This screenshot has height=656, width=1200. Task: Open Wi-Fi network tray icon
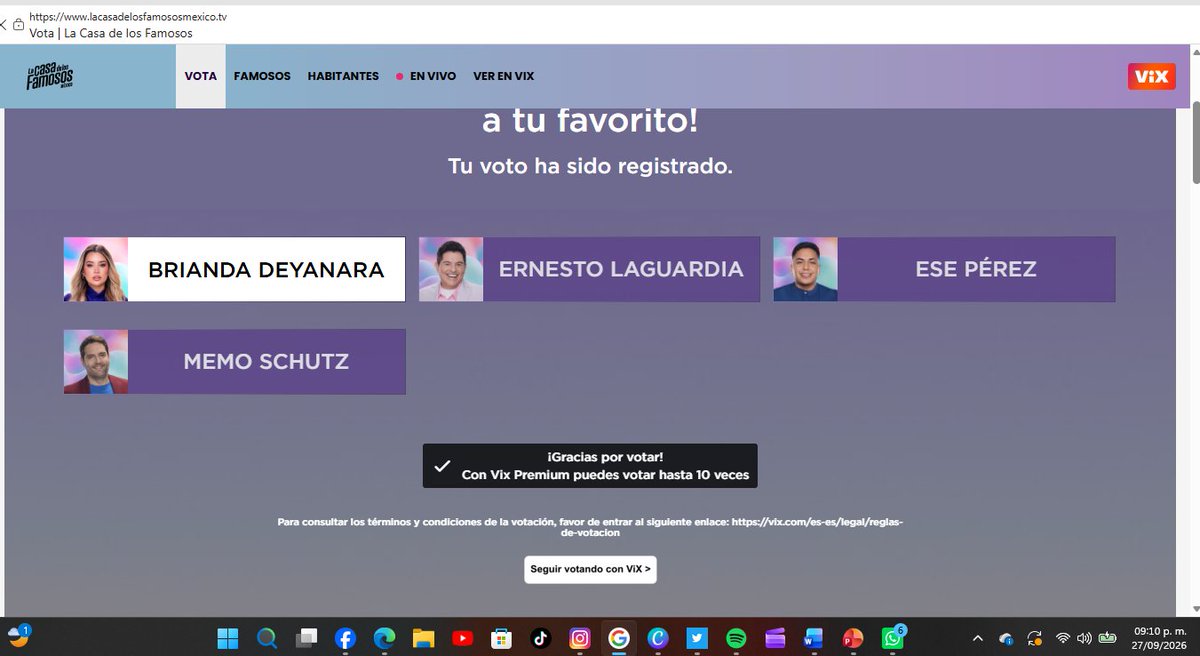1062,638
